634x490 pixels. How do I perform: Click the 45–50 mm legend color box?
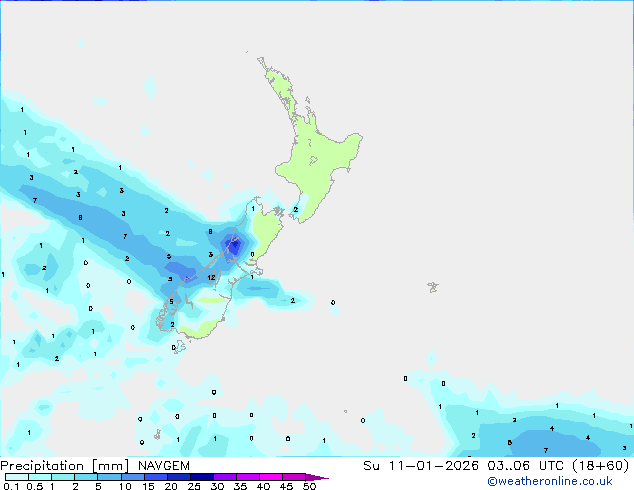click(294, 477)
